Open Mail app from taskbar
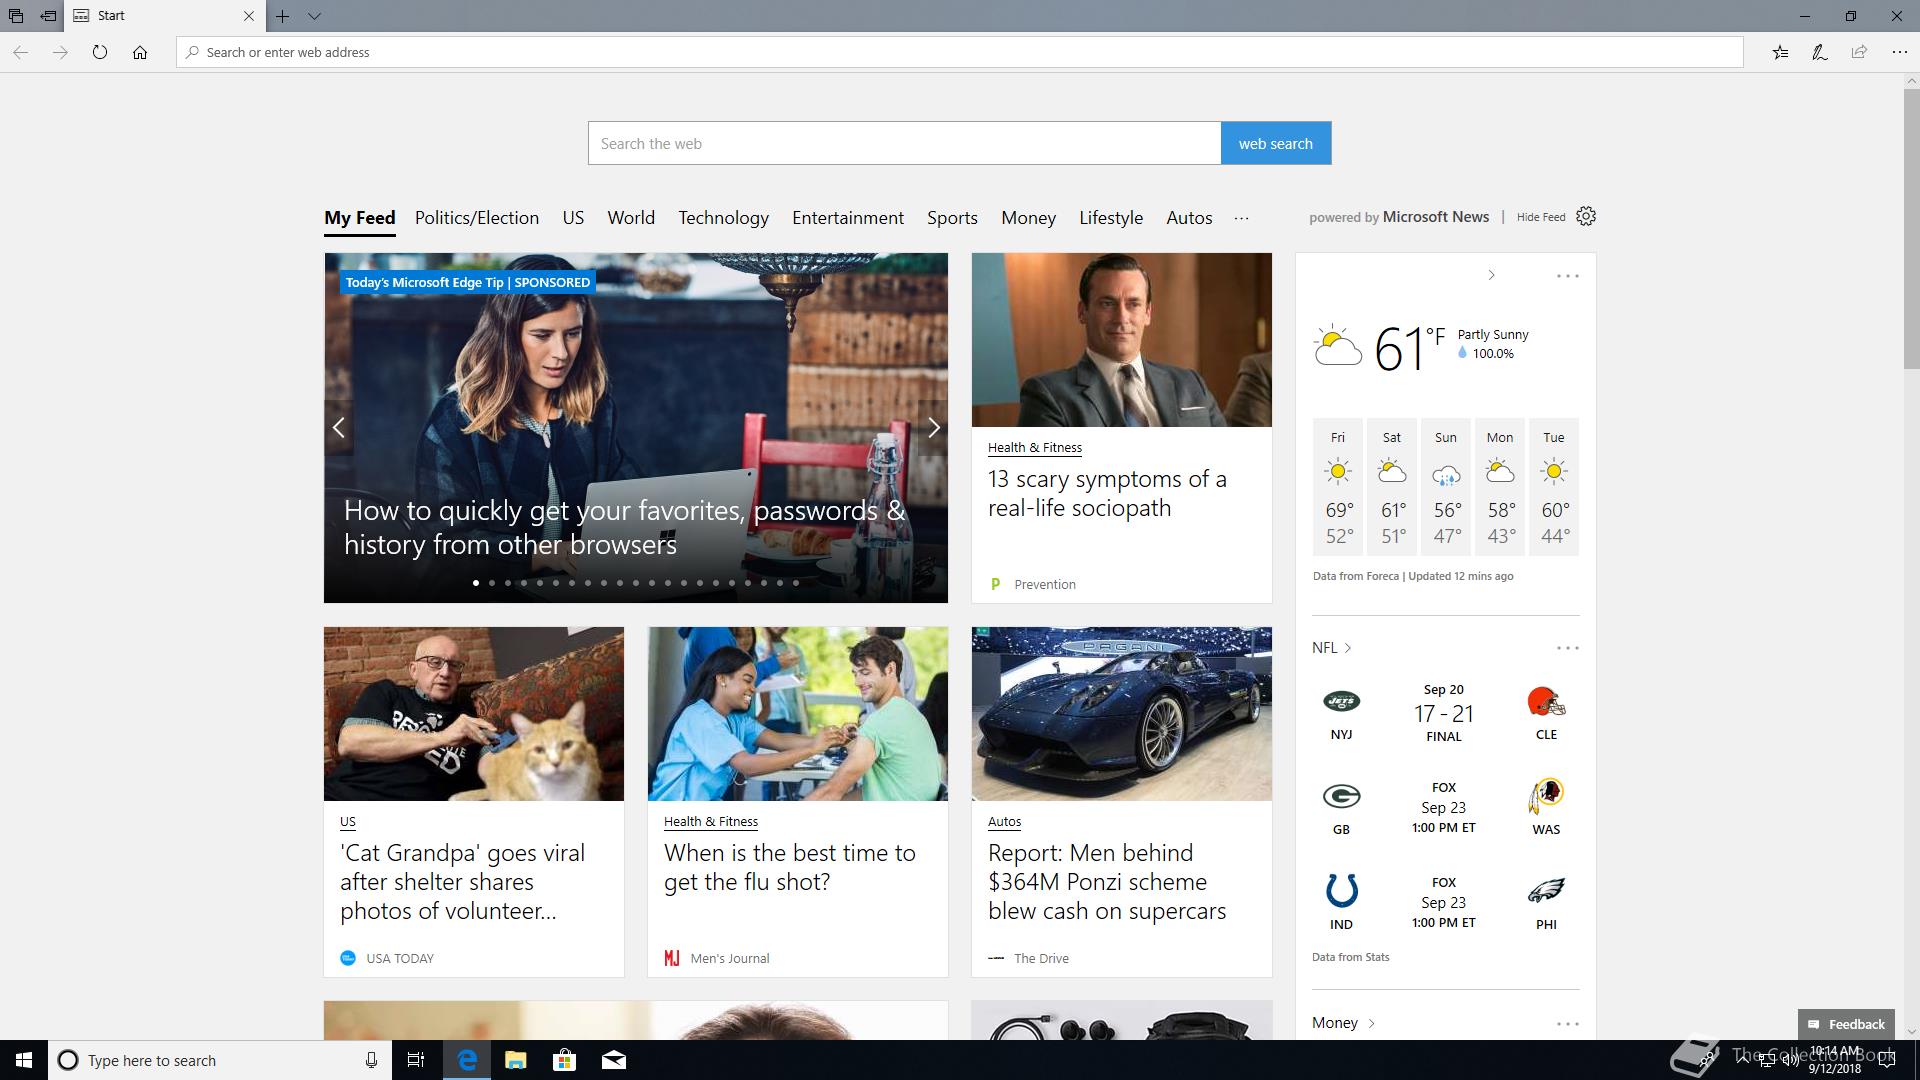The image size is (1920, 1080). [614, 1060]
